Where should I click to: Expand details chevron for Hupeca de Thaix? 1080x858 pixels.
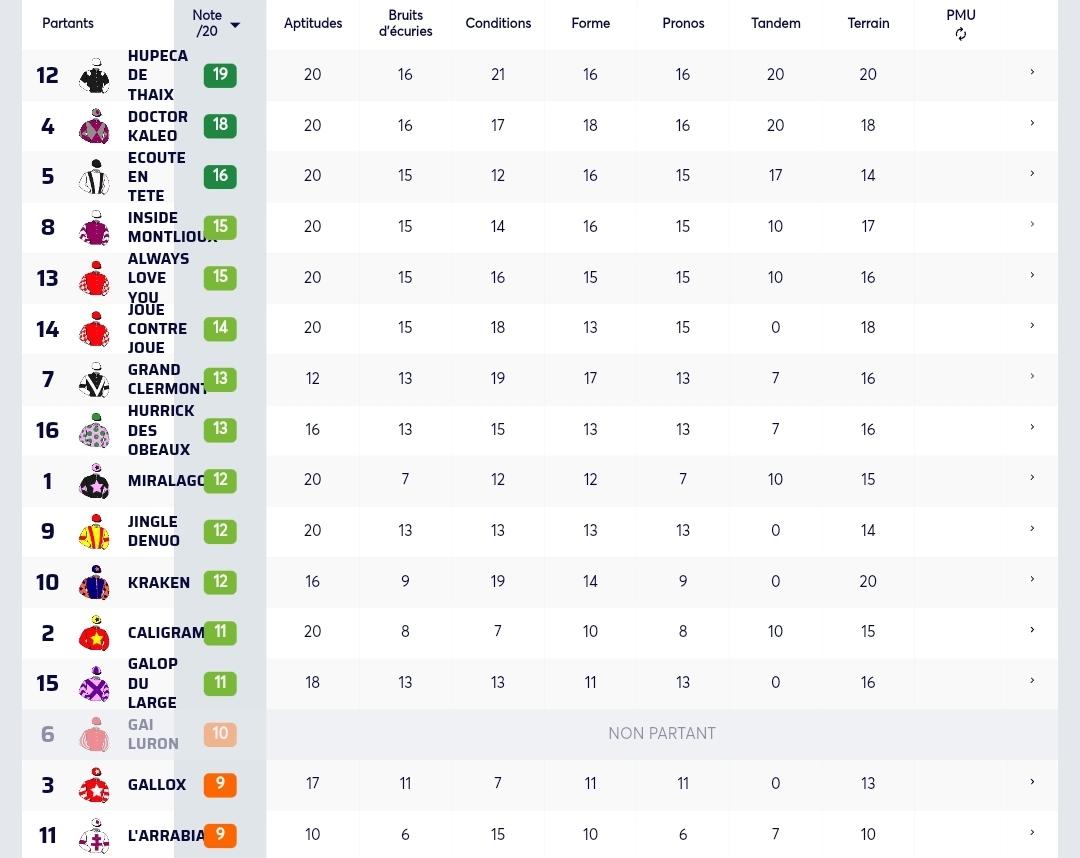coord(1032,72)
